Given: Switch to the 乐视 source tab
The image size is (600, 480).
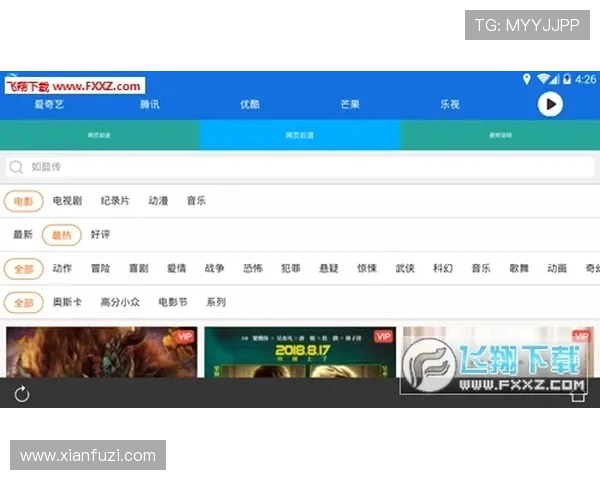Looking at the screenshot, I should 450,104.
